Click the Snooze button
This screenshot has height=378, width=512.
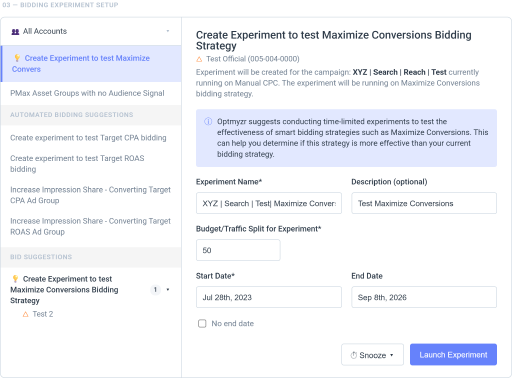point(372,355)
